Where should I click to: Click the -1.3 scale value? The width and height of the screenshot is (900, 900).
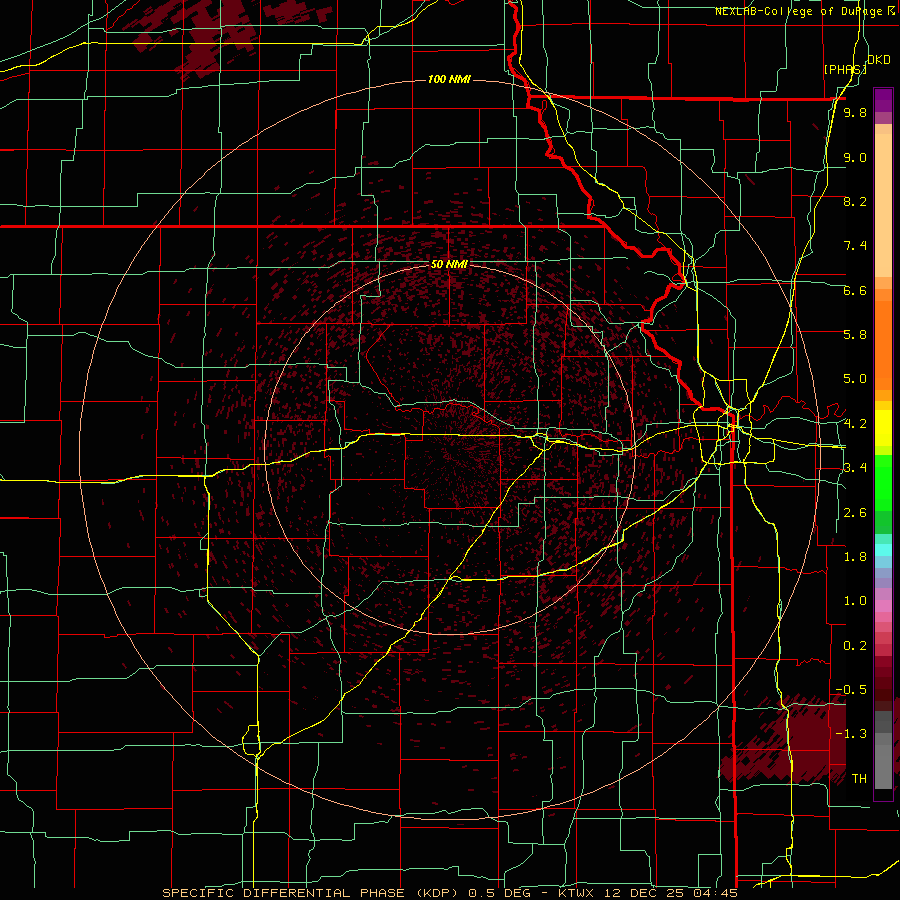(851, 734)
